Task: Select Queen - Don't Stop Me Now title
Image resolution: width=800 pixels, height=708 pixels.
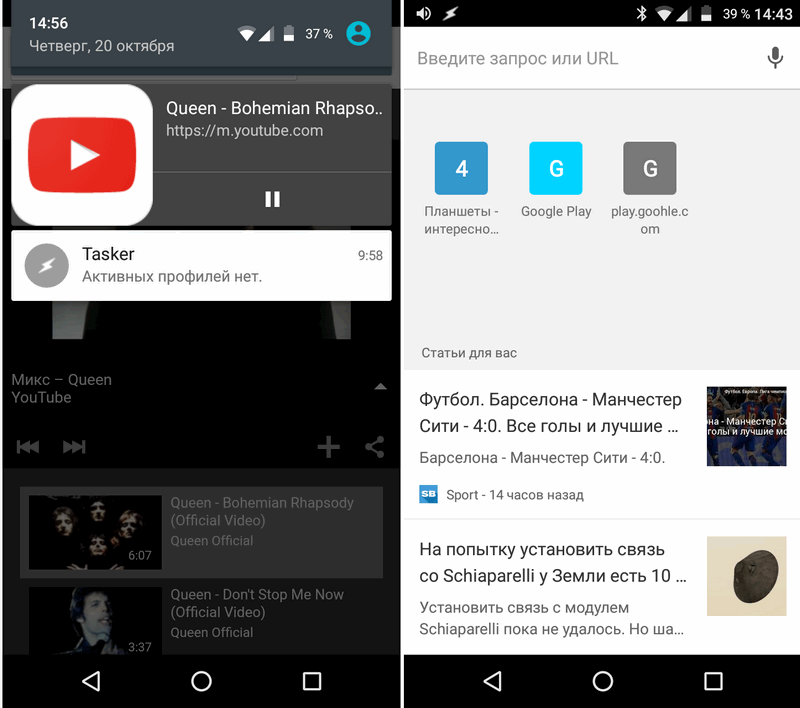Action: pos(257,603)
